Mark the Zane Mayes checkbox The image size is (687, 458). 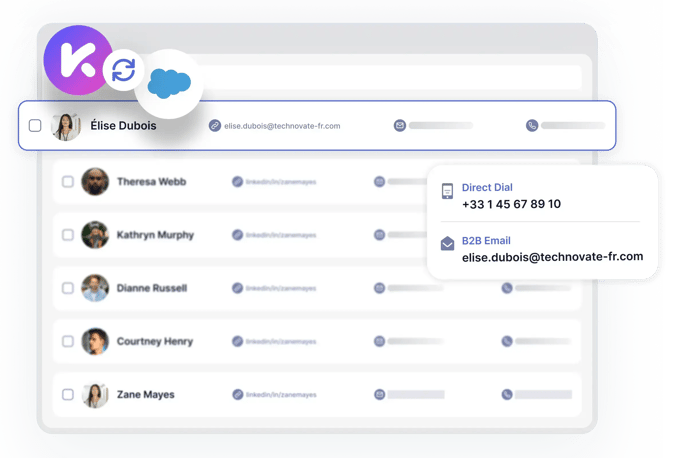67,394
